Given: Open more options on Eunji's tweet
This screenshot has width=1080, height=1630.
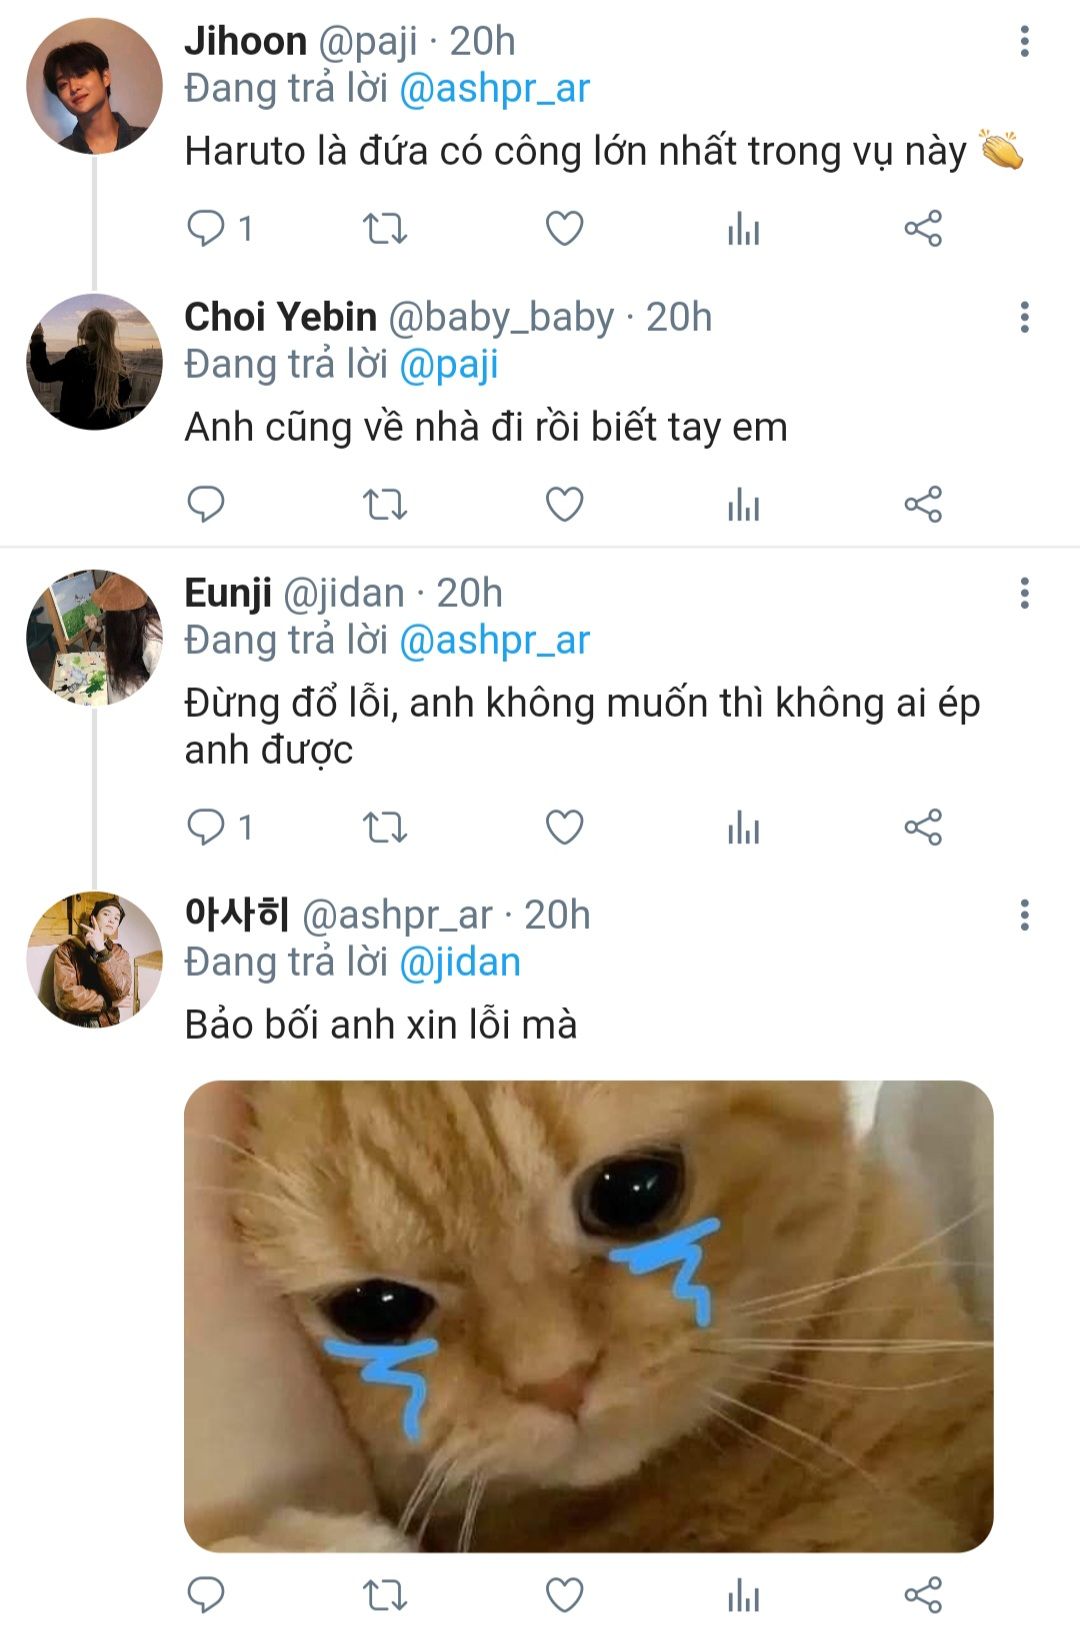Looking at the screenshot, I should (1024, 593).
